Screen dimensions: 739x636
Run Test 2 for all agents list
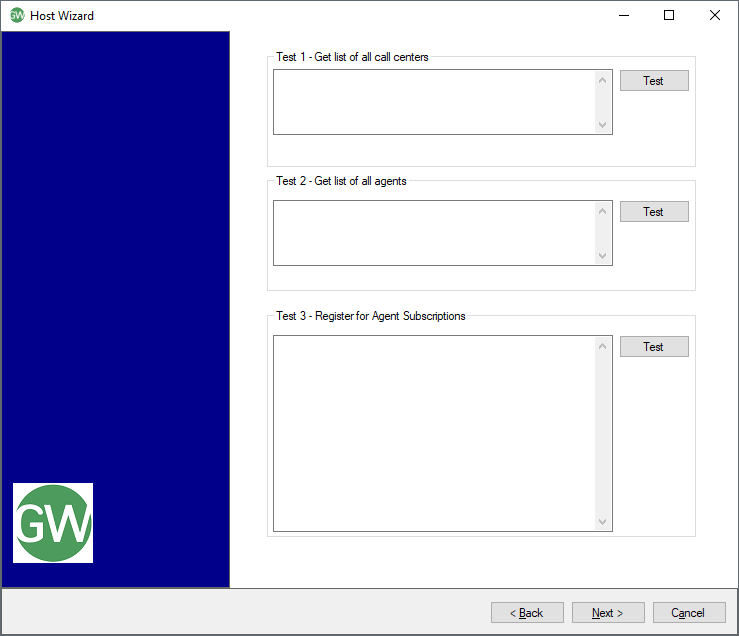click(x=654, y=212)
